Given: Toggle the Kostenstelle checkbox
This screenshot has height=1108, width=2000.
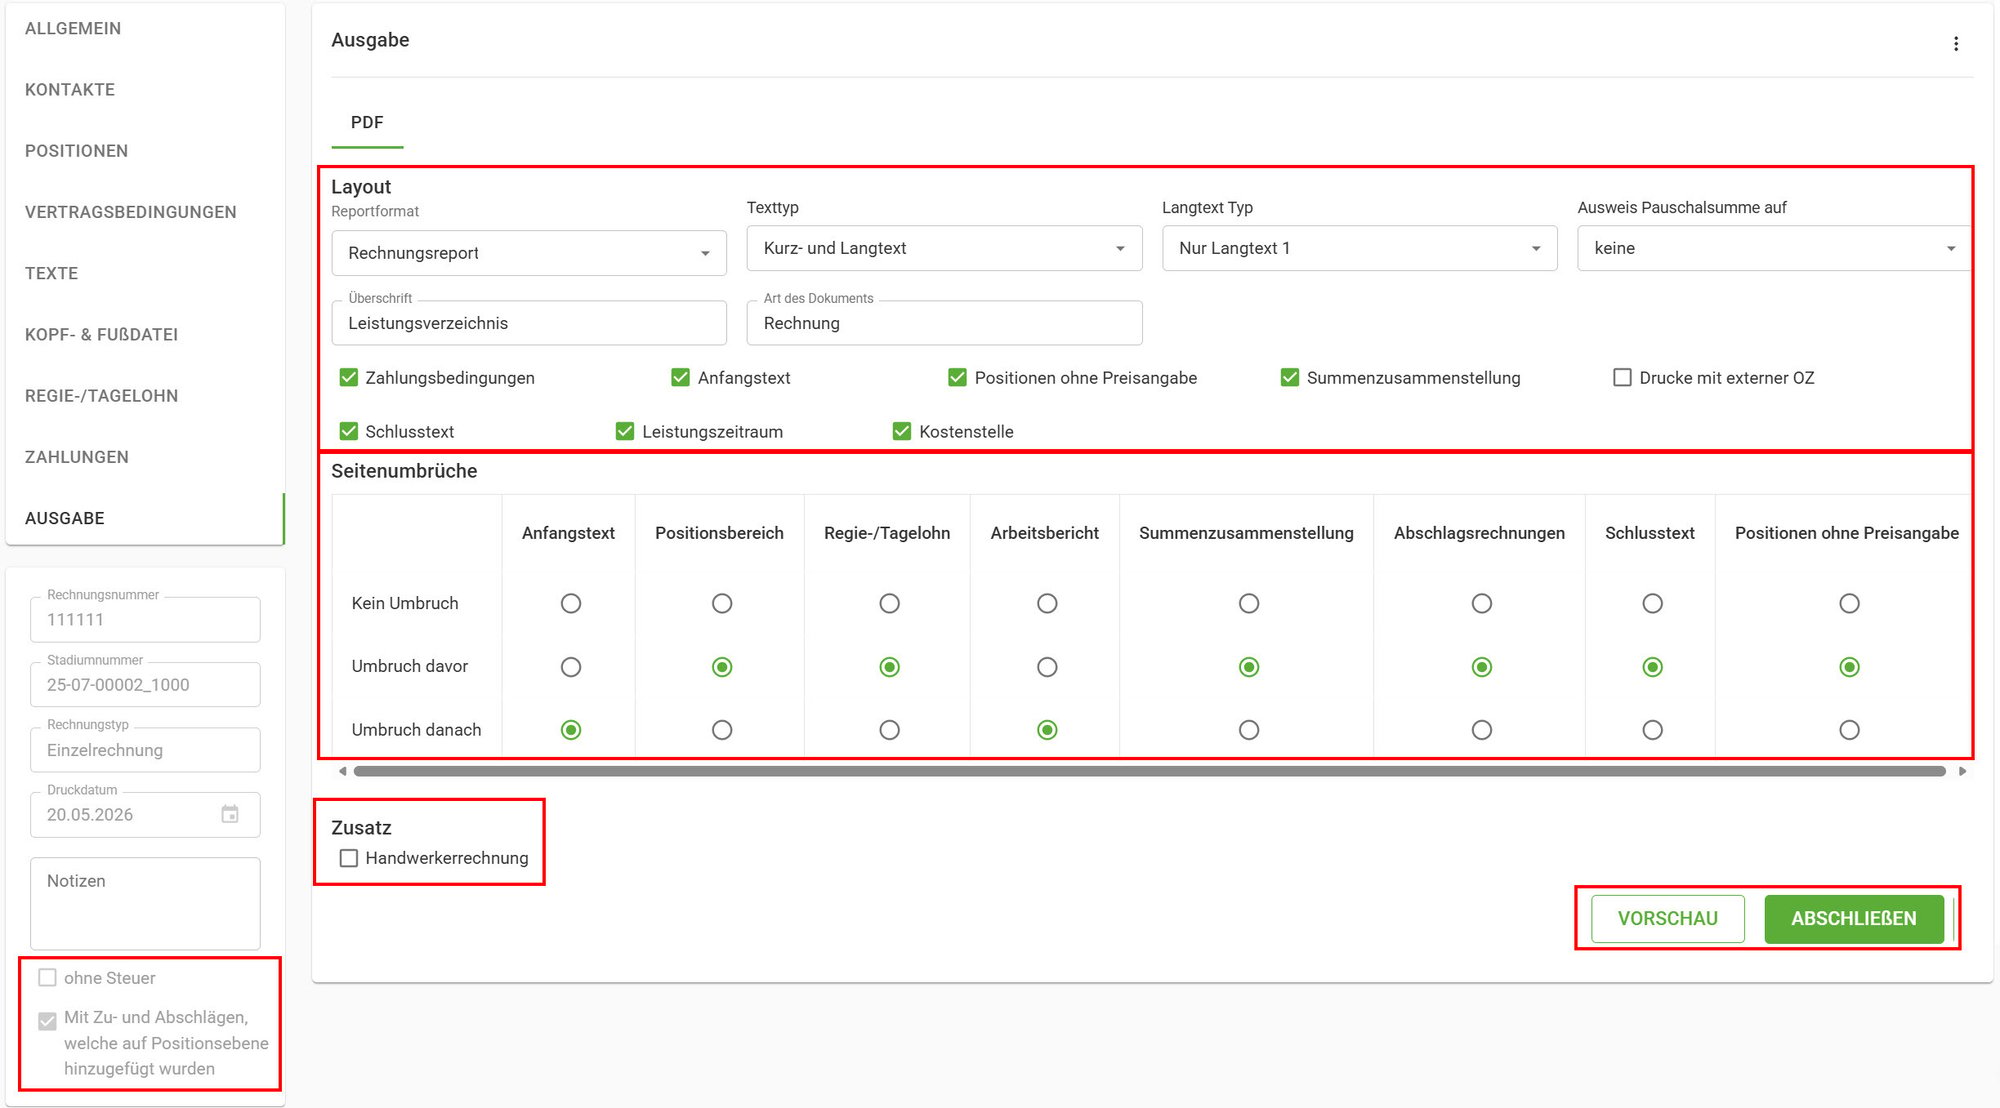Looking at the screenshot, I should 902,431.
